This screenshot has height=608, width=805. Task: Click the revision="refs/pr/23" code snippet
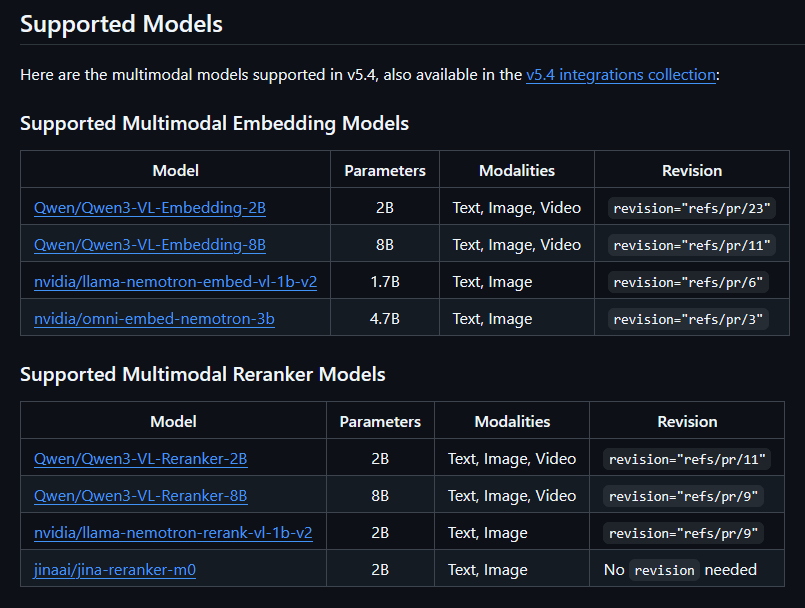click(x=692, y=209)
